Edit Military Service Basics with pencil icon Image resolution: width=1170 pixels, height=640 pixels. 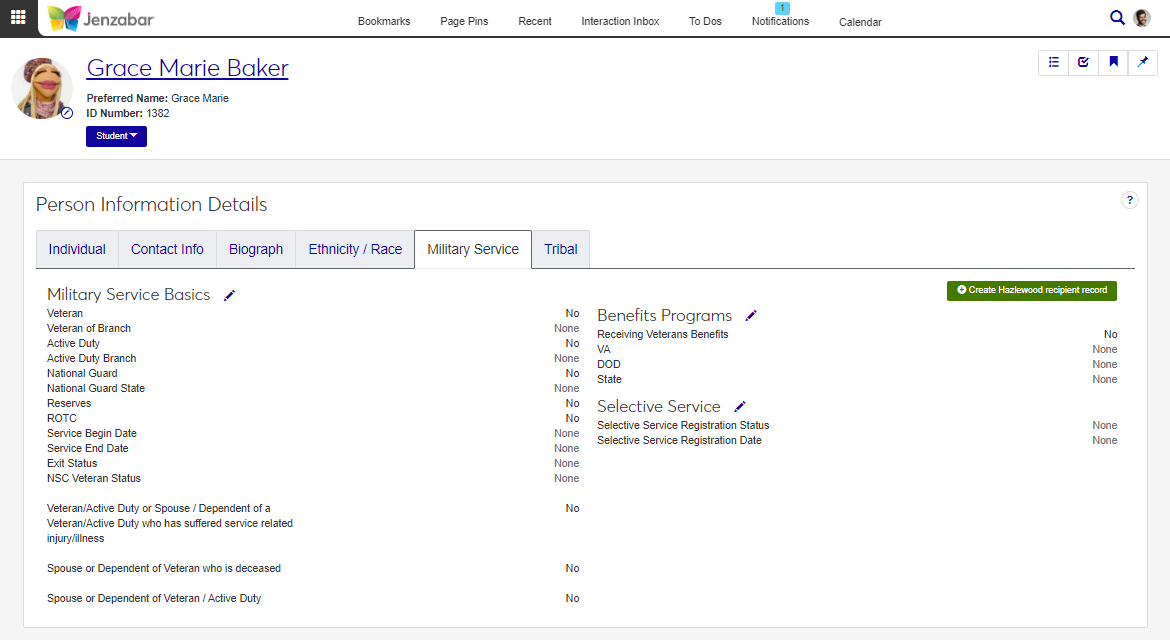pyautogui.click(x=230, y=295)
